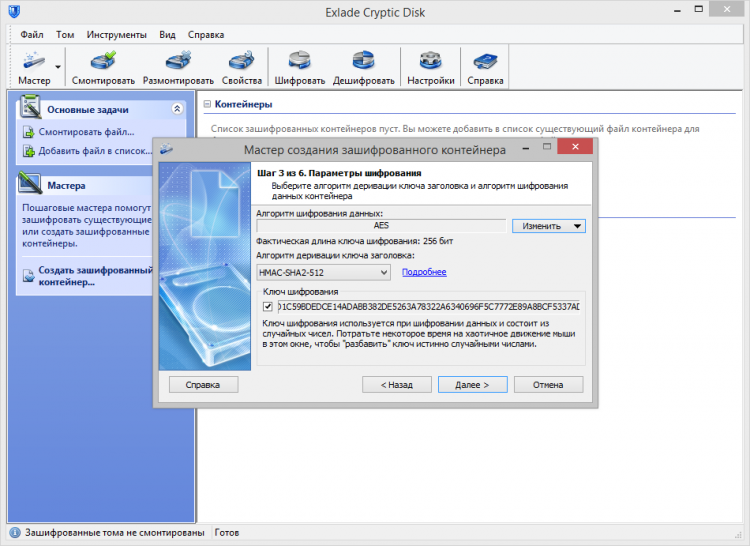The image size is (750, 546).
Task: Click the Шаг 3 из 6 heading
Action: pos(339,173)
